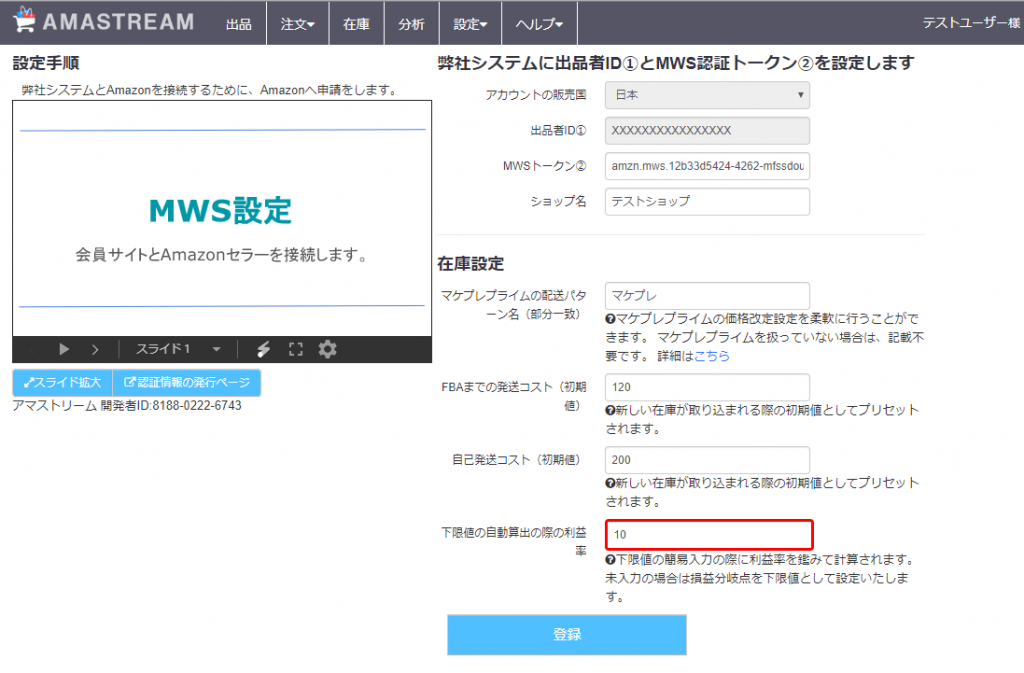The width and height of the screenshot is (1024, 673).
Task: Open the 認証情報の発行ページ button
Action: [187, 383]
